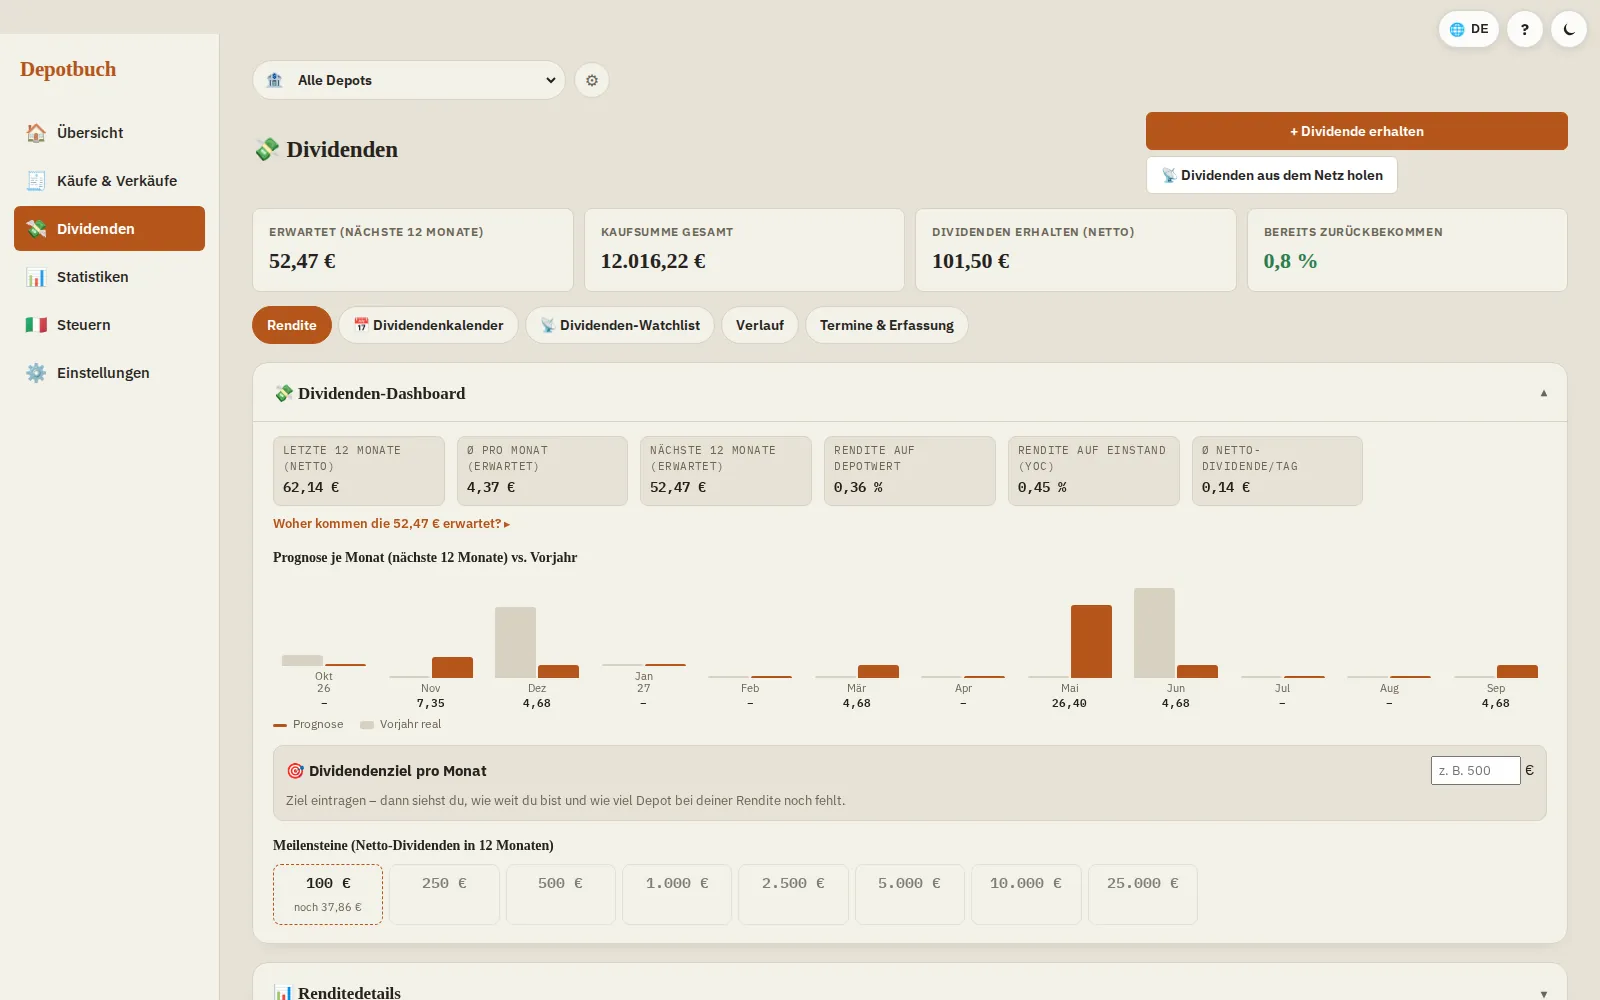Click the Steuern flag icon
The image size is (1600, 1000).
tap(36, 325)
